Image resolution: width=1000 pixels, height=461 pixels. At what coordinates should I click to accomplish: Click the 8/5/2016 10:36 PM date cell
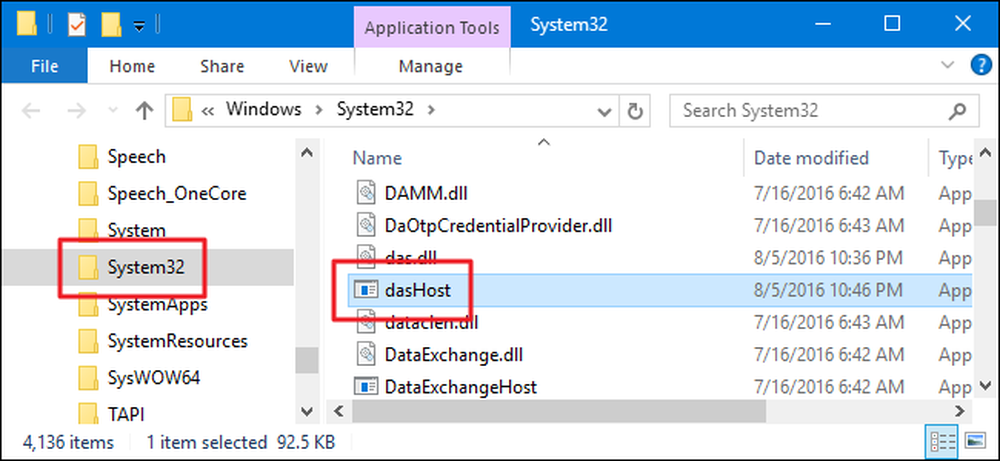pos(828,258)
